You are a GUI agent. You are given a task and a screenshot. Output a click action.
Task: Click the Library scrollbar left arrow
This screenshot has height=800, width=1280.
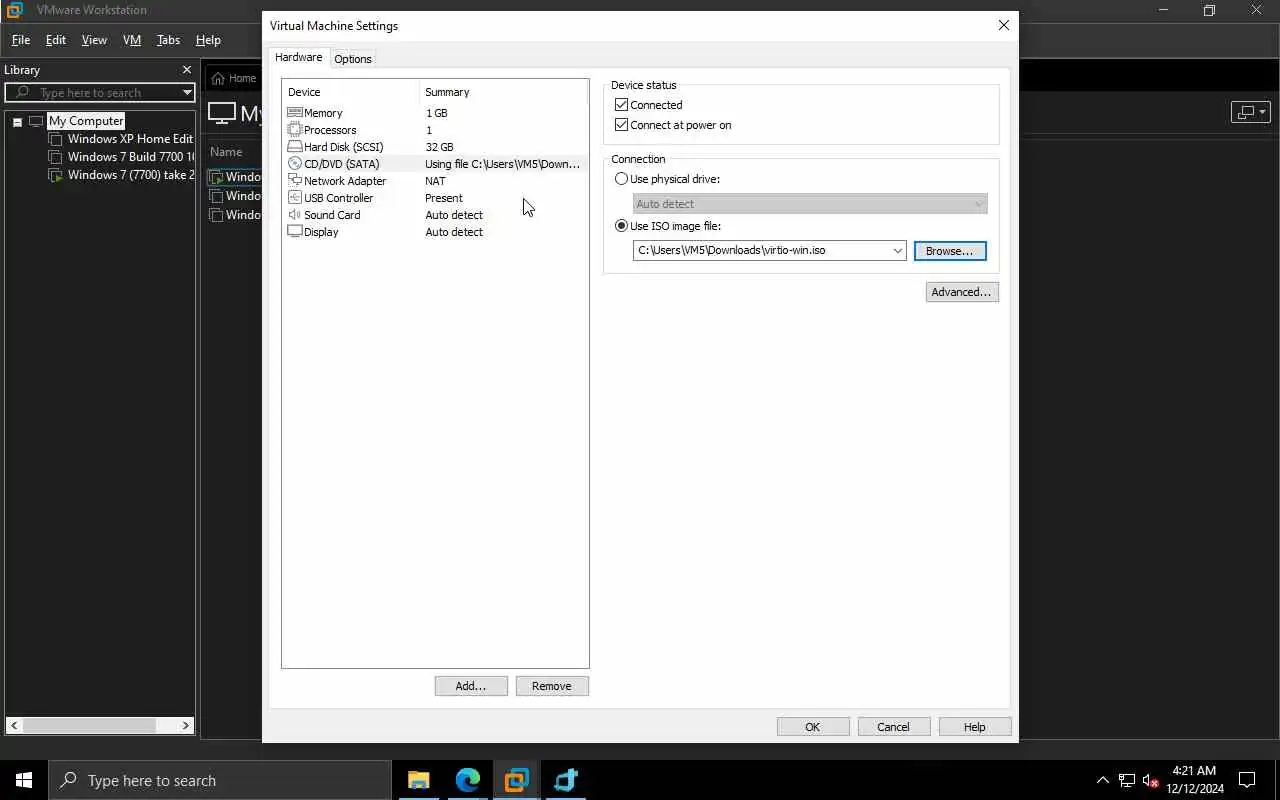(14, 725)
